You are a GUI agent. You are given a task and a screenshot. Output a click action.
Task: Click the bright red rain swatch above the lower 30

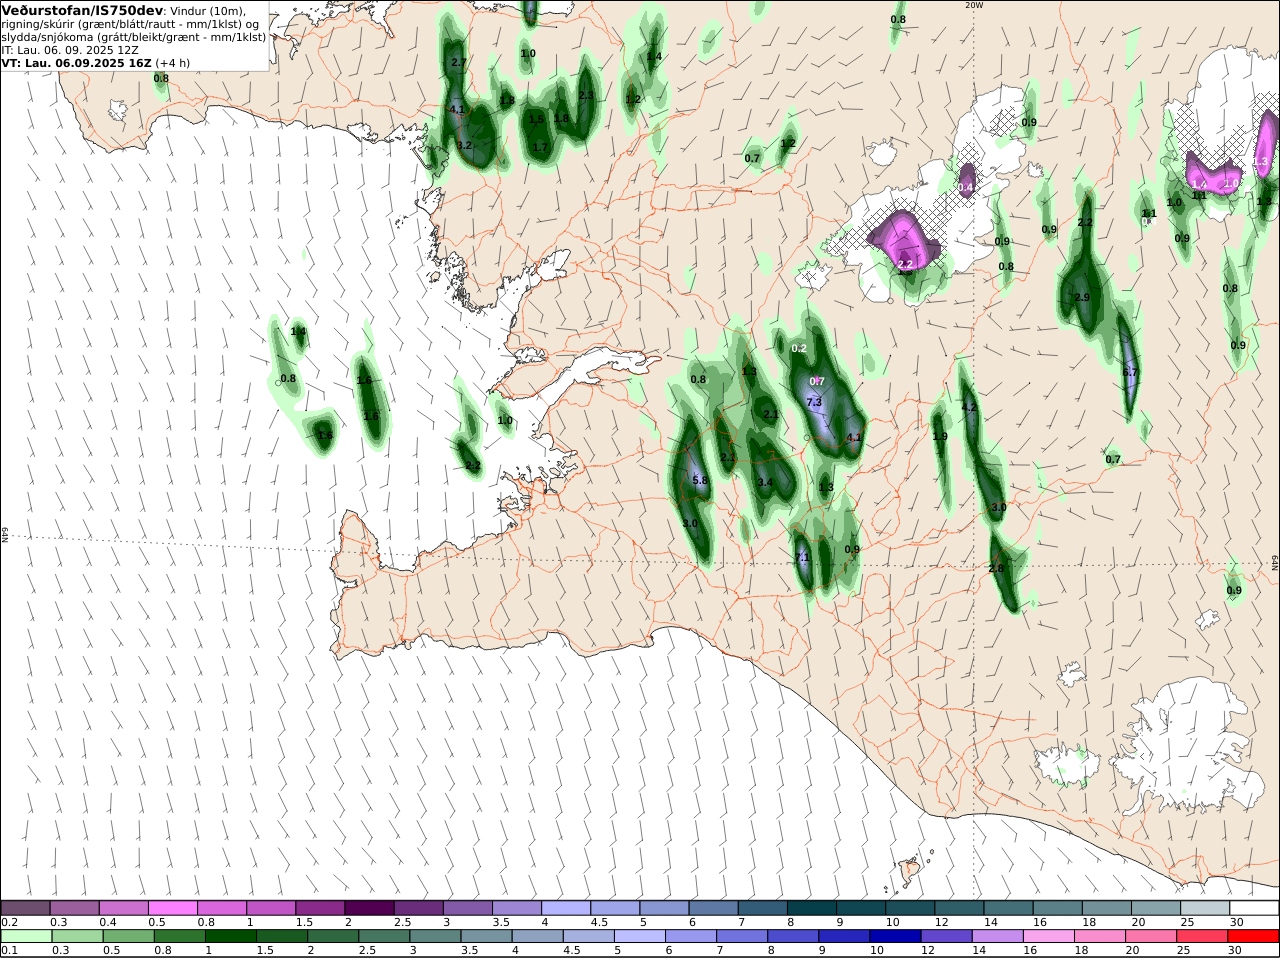pyautogui.click(x=1254, y=936)
